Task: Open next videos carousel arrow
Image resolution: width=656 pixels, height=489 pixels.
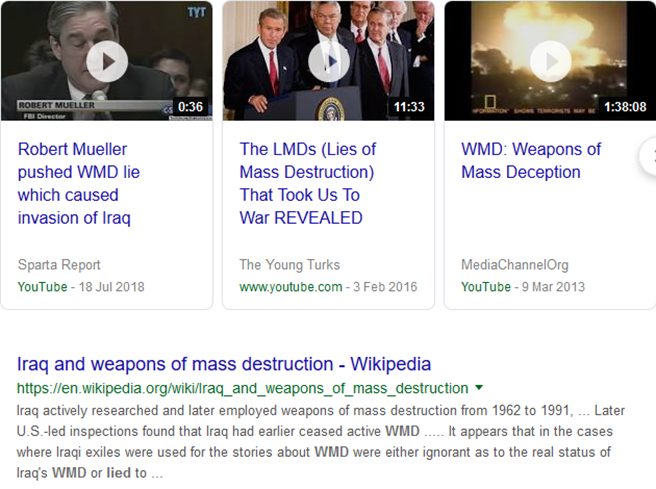Action: [648, 156]
